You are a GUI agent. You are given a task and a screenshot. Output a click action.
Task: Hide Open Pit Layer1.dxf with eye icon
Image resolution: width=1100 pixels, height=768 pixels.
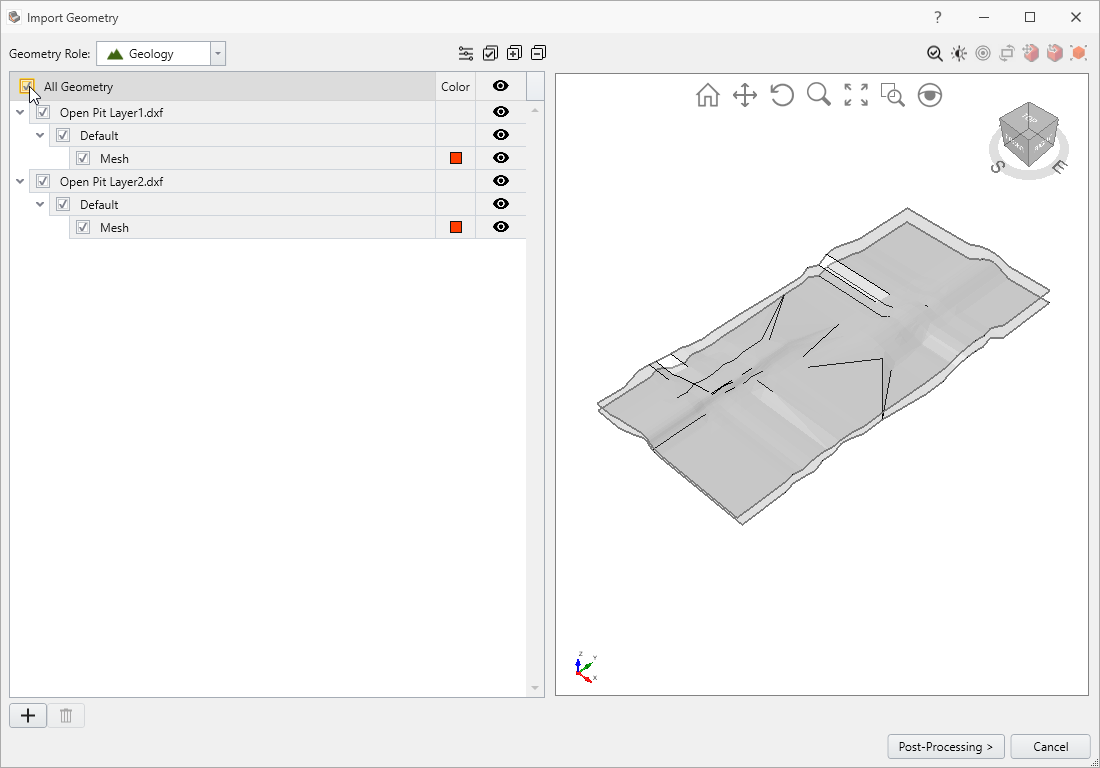click(500, 112)
